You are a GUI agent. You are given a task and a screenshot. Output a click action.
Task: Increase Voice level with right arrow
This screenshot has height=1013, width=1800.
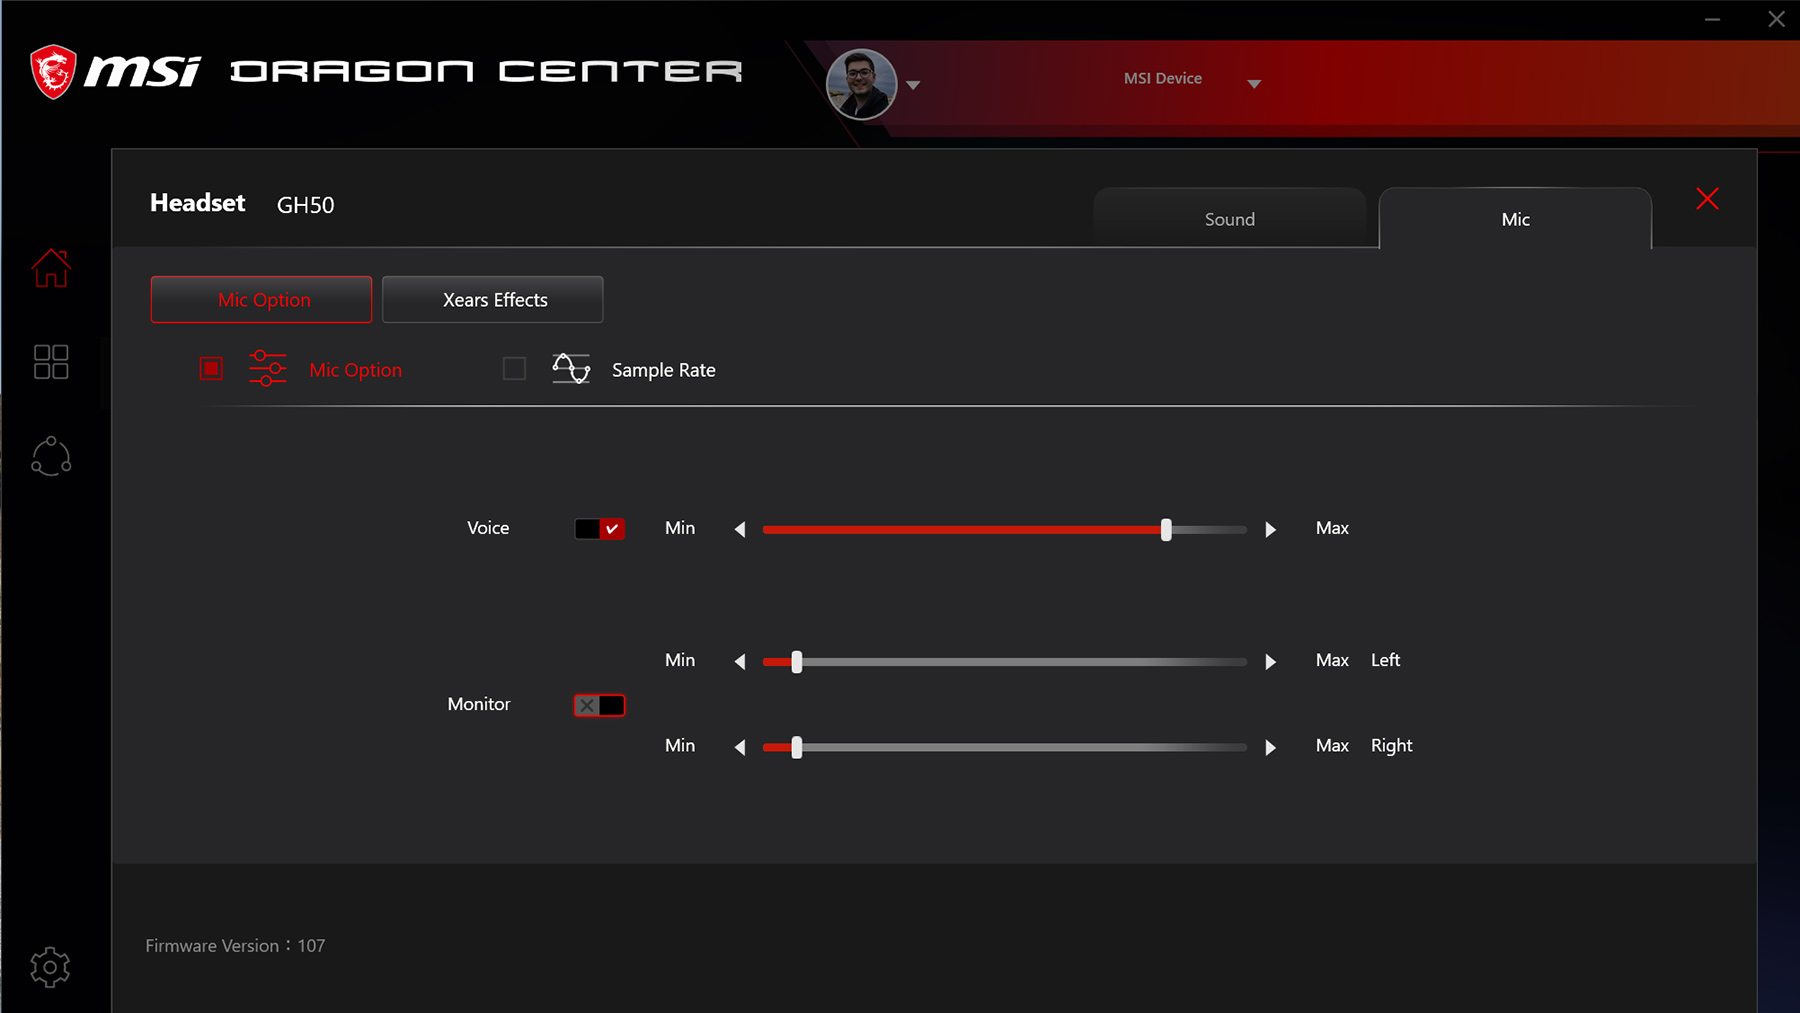coord(1270,529)
